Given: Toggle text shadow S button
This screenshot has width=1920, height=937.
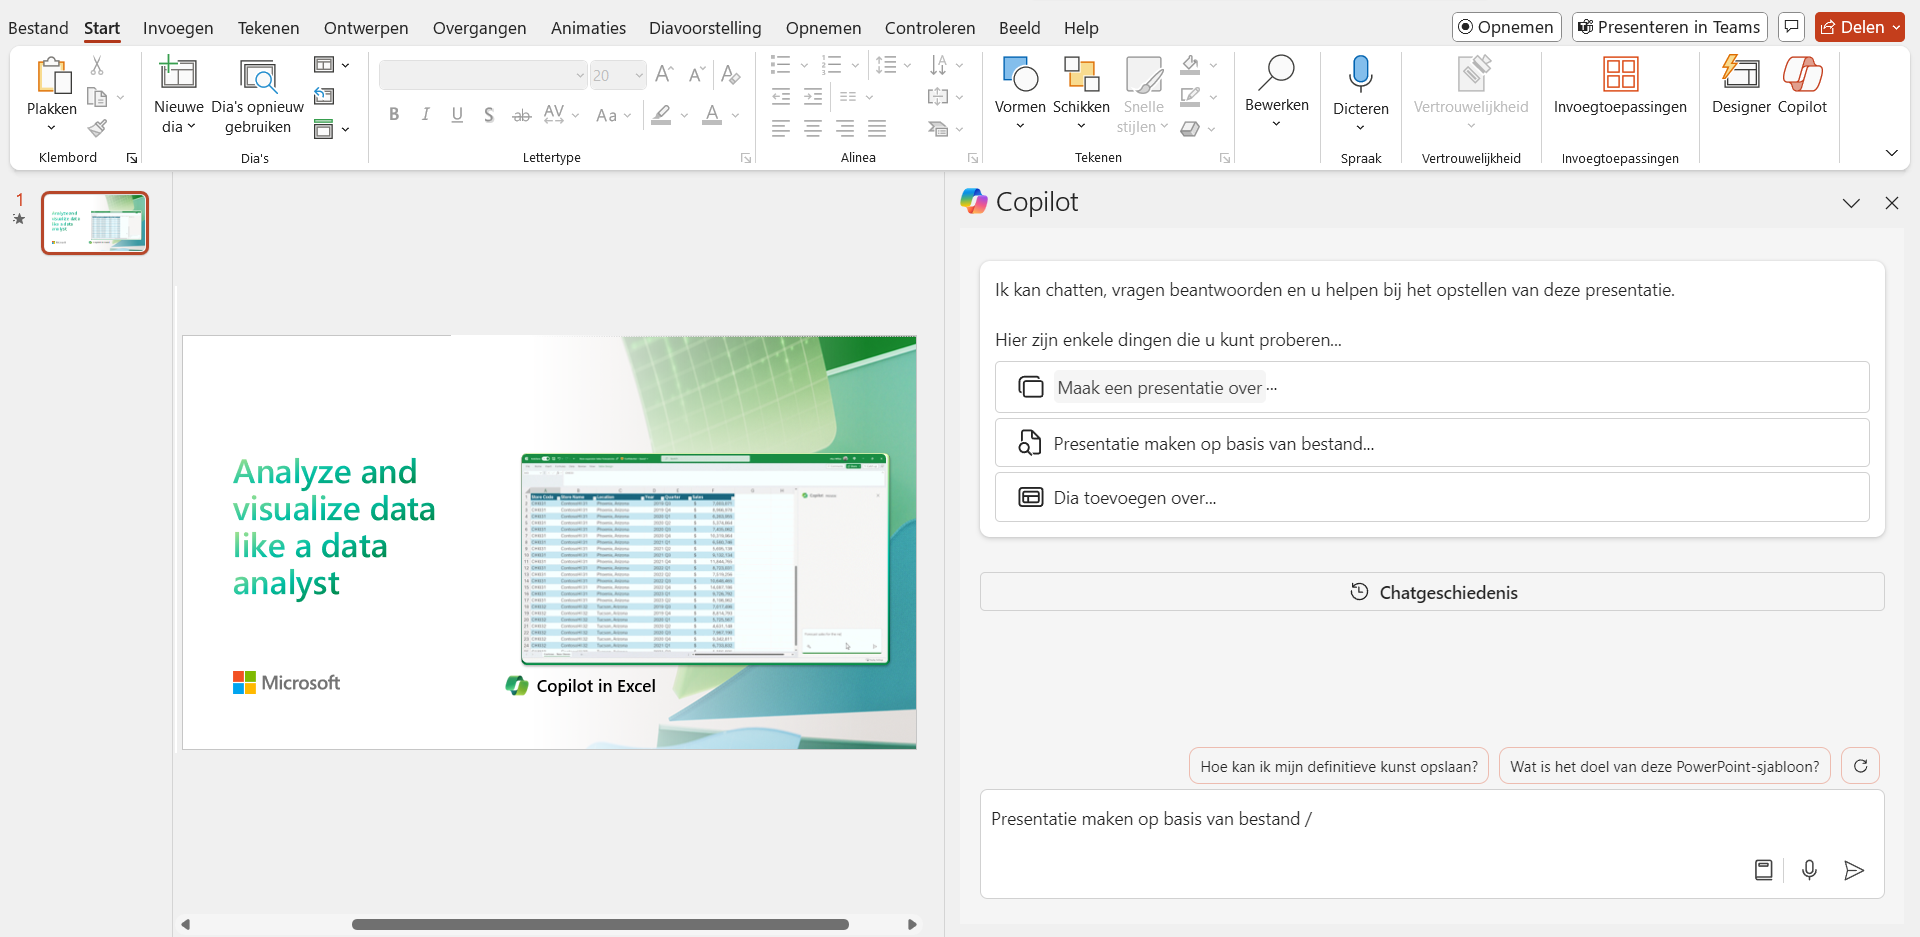Looking at the screenshot, I should pos(489,115).
